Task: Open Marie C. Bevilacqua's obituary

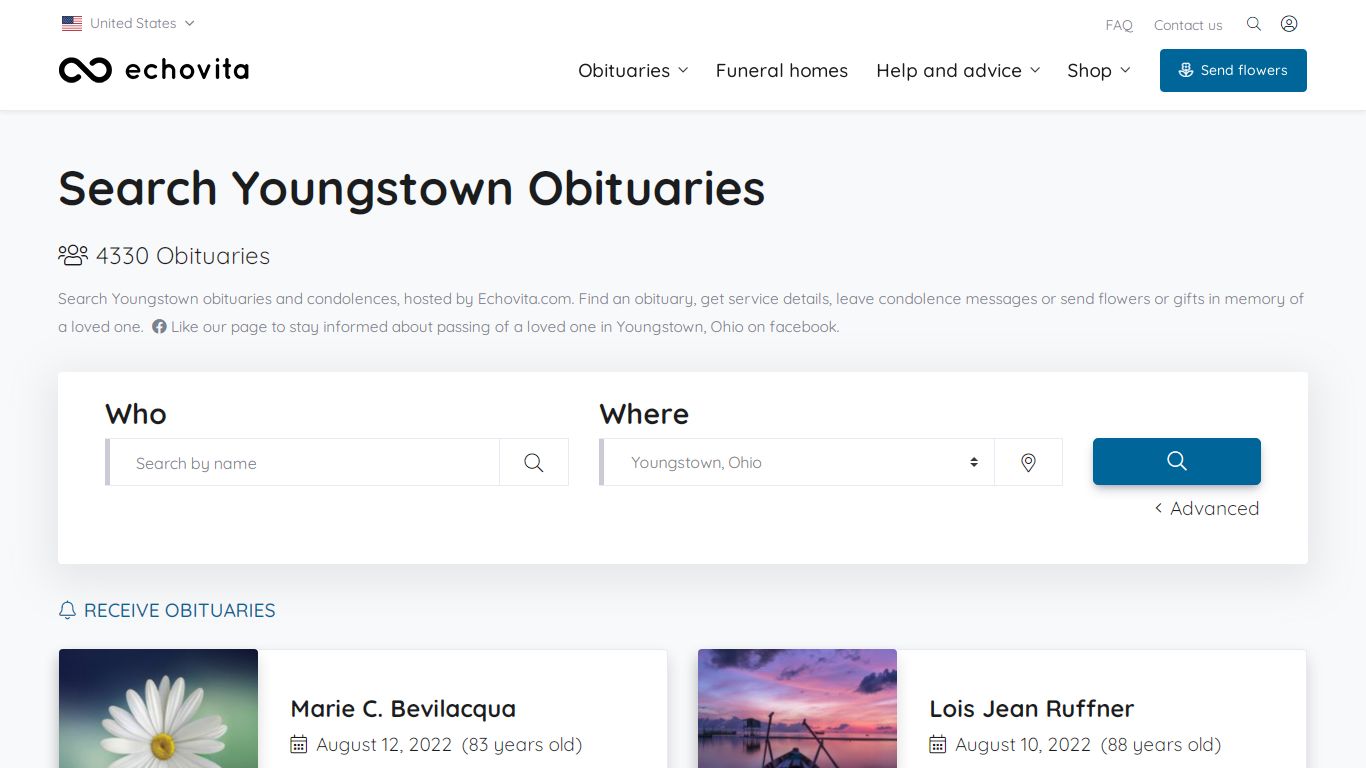Action: (403, 708)
